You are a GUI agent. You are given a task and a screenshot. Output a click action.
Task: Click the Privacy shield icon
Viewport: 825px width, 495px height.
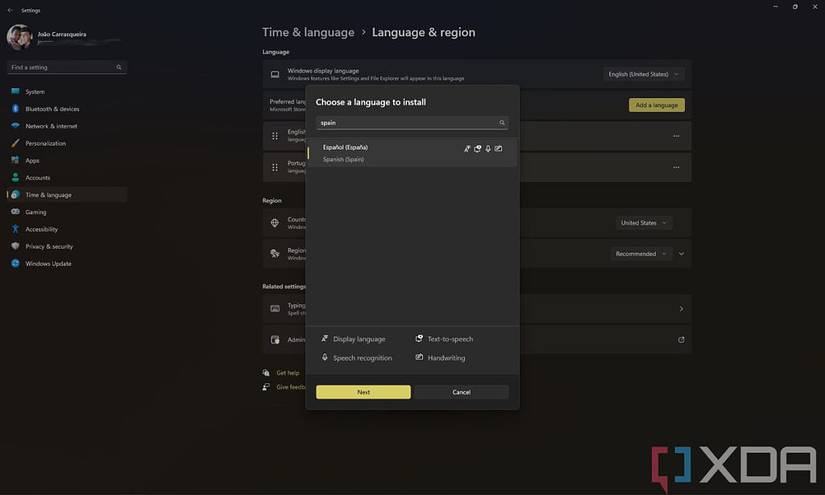pyautogui.click(x=15, y=246)
